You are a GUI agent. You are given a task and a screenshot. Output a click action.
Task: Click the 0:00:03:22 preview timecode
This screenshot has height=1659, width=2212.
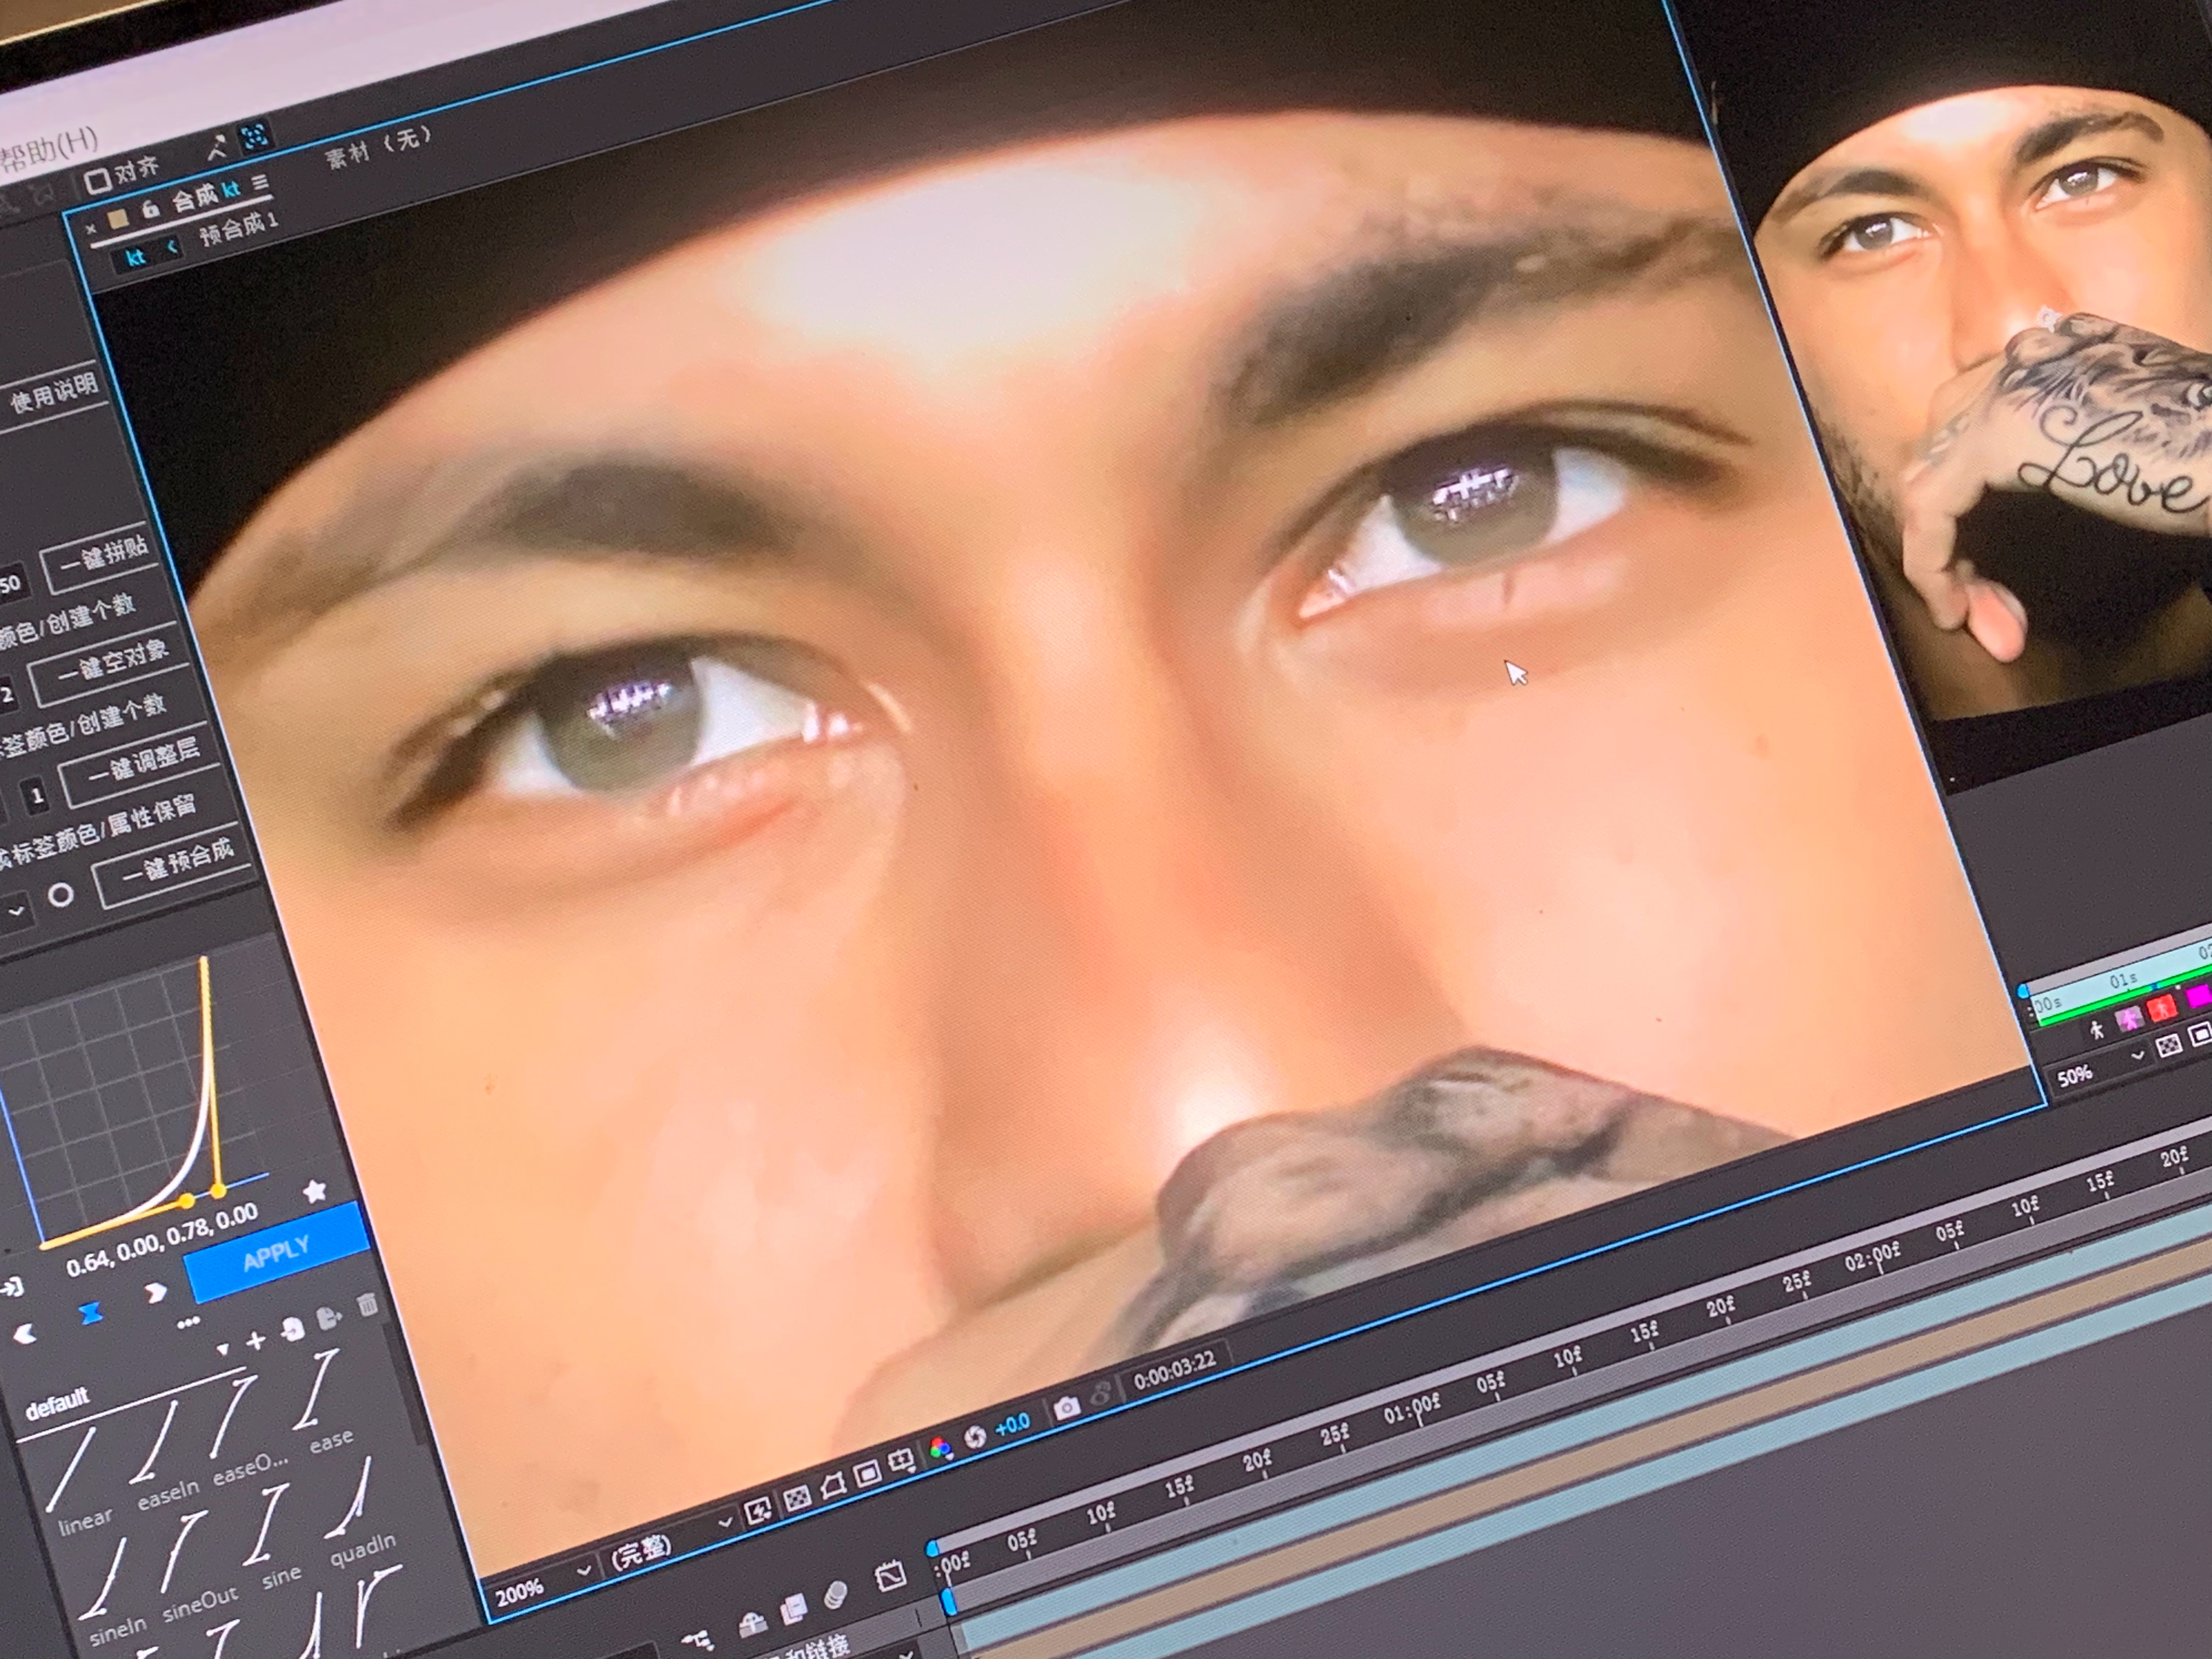coord(1174,1370)
